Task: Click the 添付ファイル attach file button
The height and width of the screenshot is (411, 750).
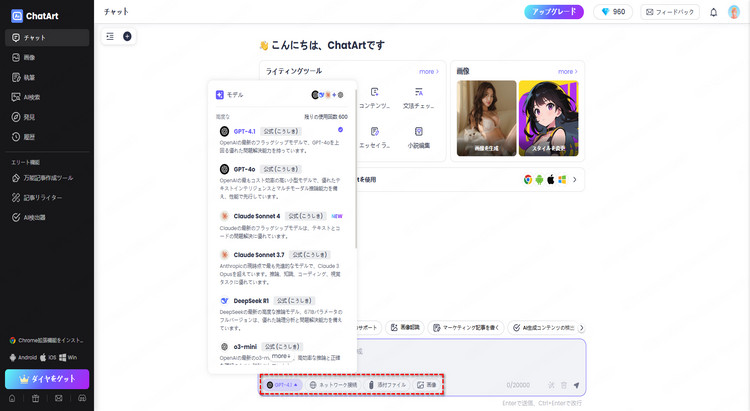Action: point(387,385)
